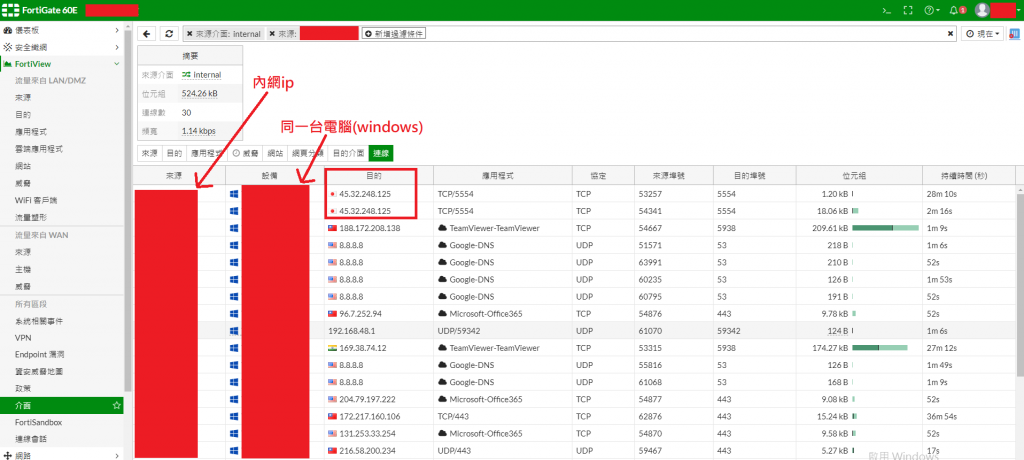Switch to the 目的 view tab
Viewport: 1024px width, 460px height.
coord(174,154)
